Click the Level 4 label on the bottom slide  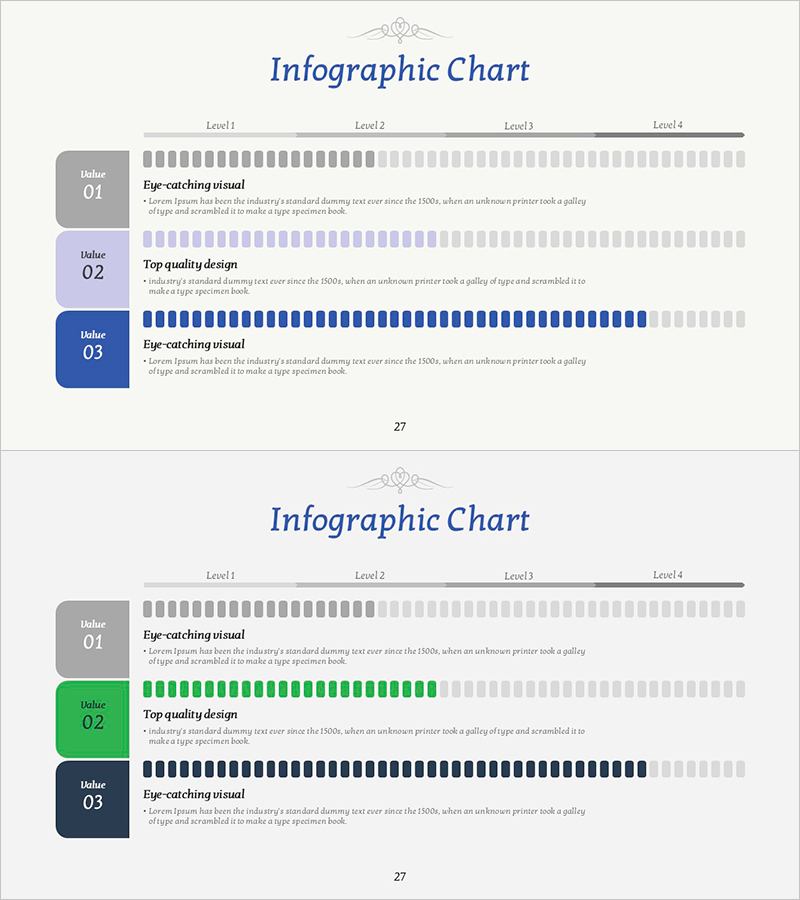[x=668, y=575]
